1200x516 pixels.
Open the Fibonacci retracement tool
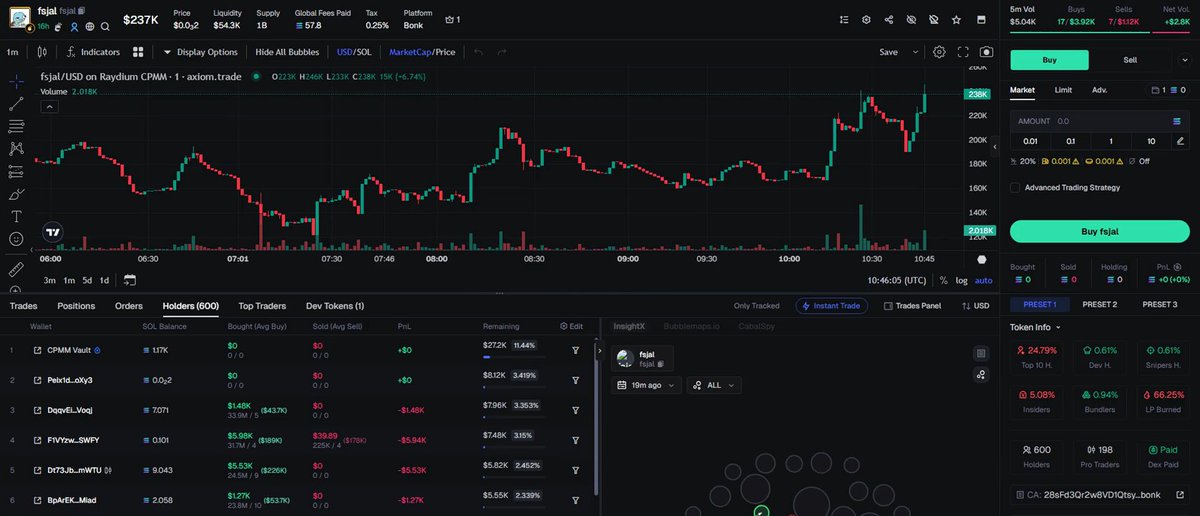point(16,126)
